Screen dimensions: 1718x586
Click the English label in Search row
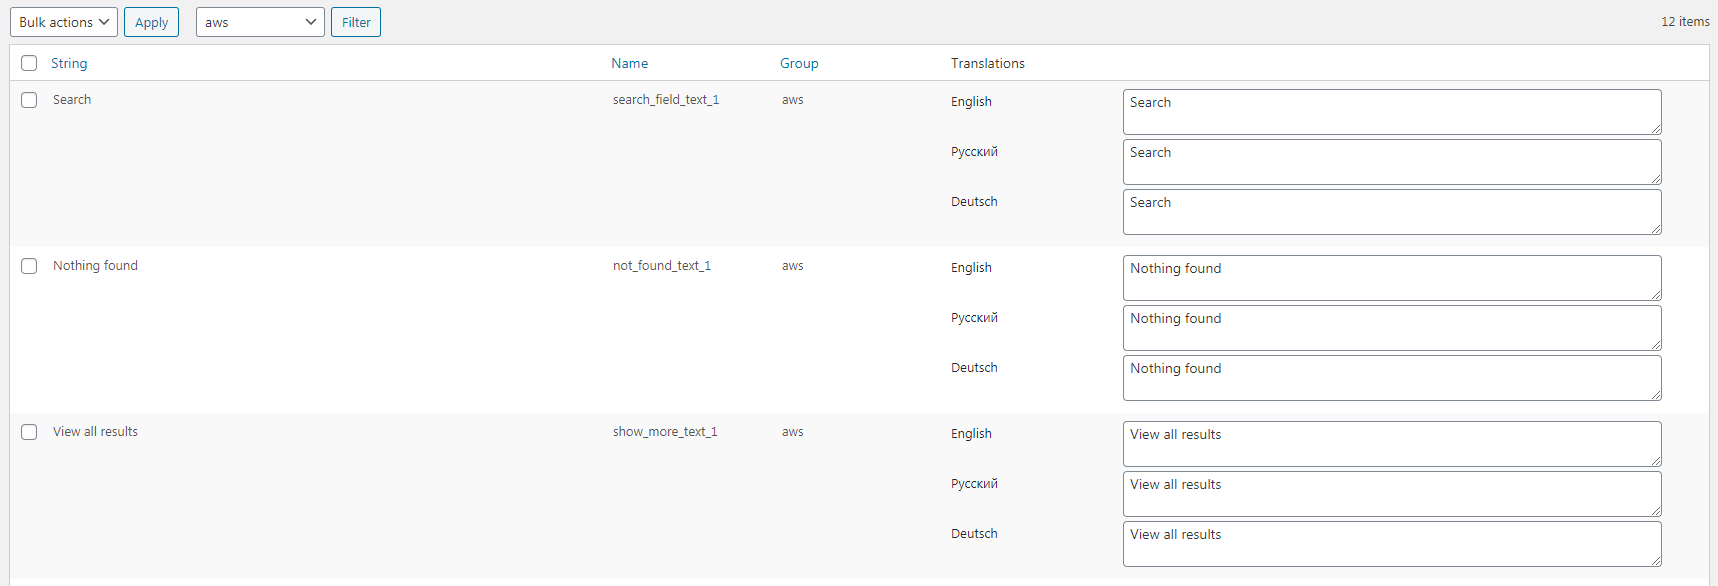(x=971, y=102)
